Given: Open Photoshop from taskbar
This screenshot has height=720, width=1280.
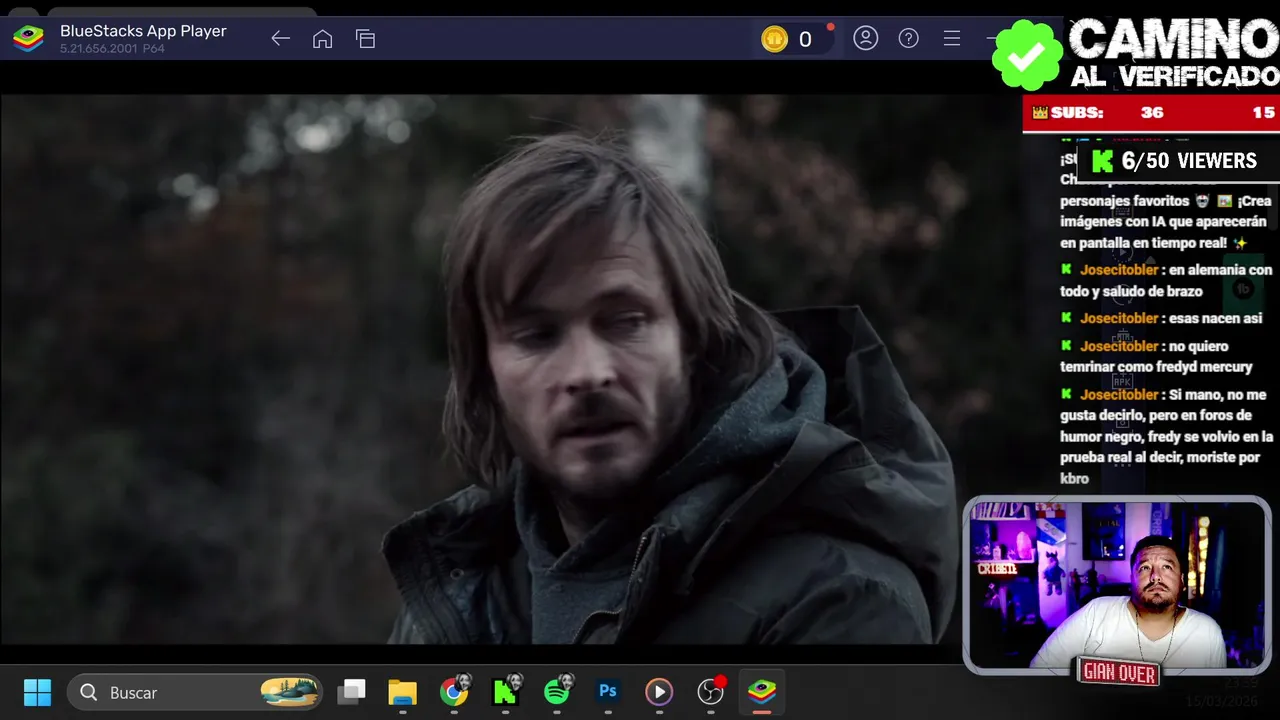Looking at the screenshot, I should click(x=607, y=691).
